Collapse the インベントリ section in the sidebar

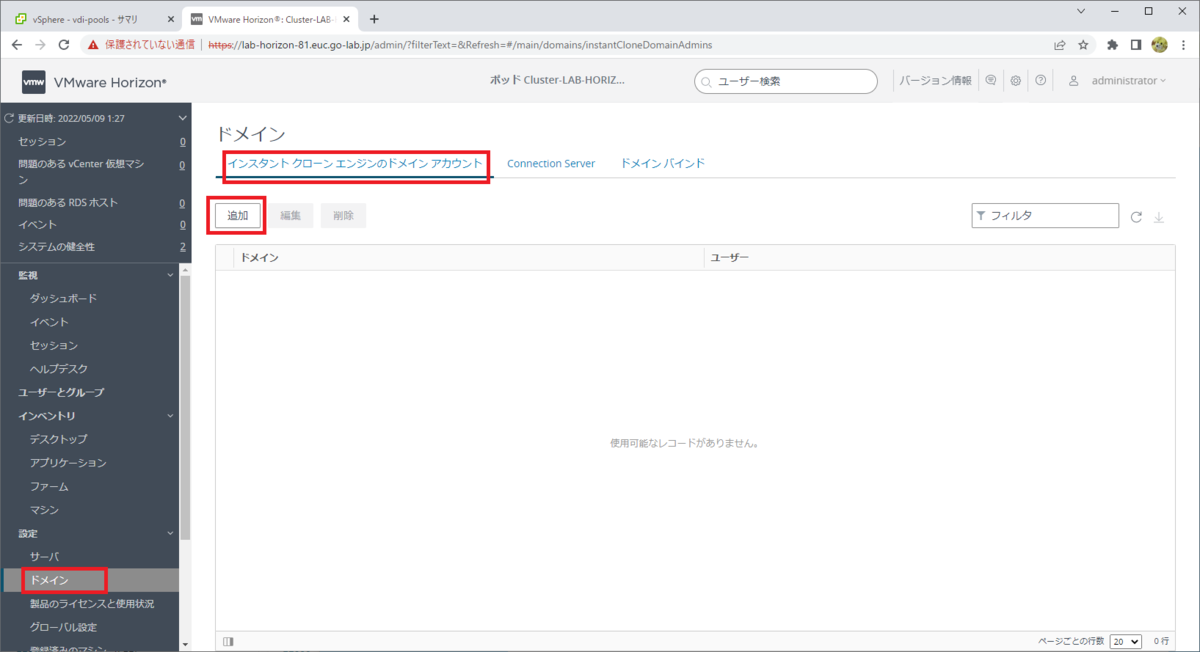170,416
